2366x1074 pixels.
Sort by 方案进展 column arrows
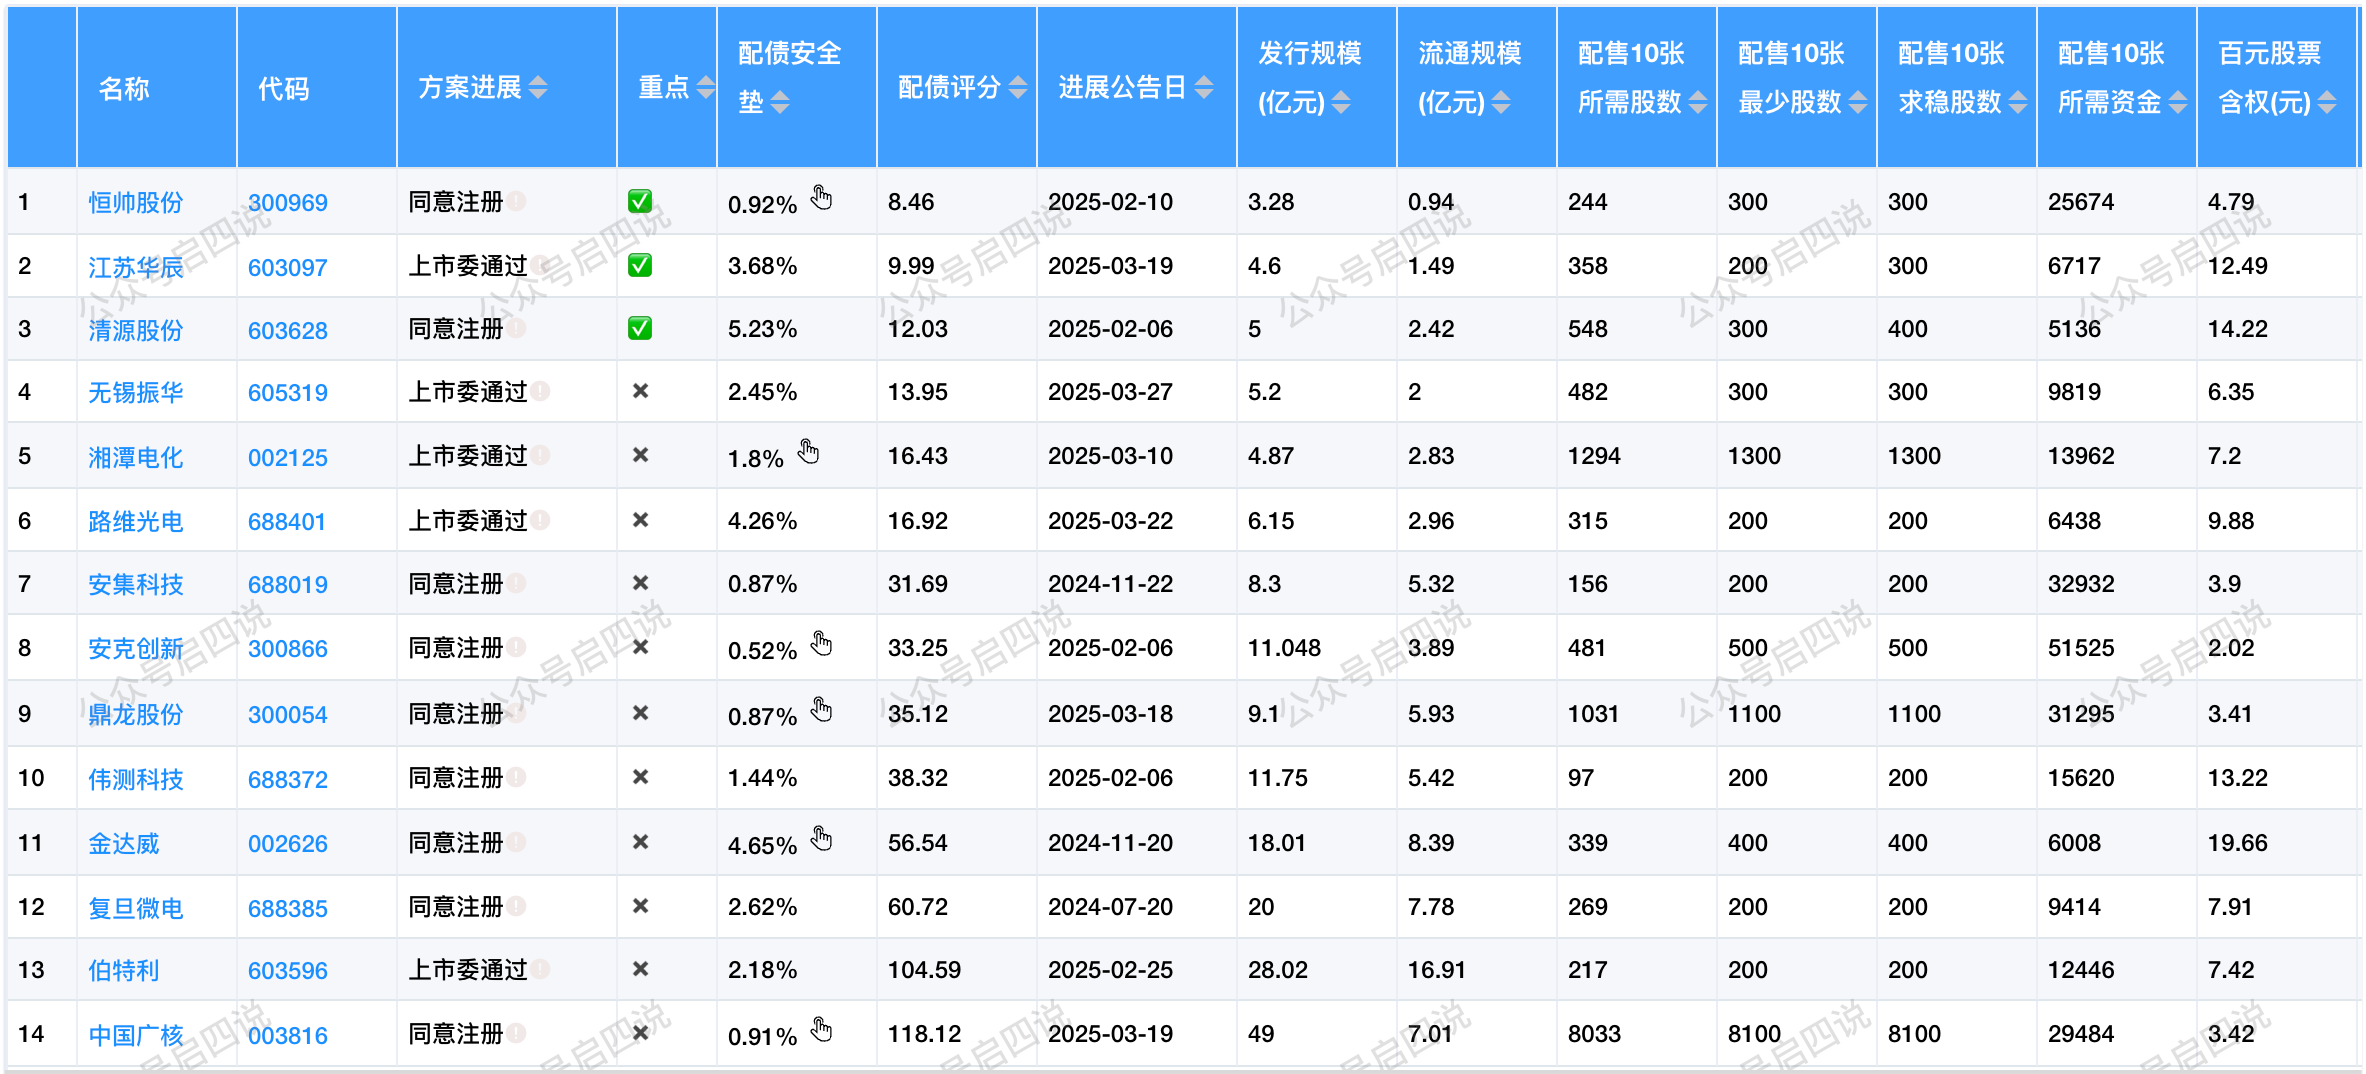(538, 88)
